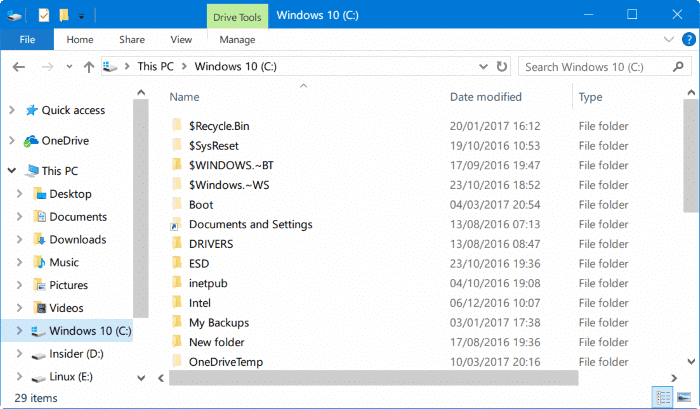Expand the Desktop tree node
The height and width of the screenshot is (409, 700).
coord(19,193)
